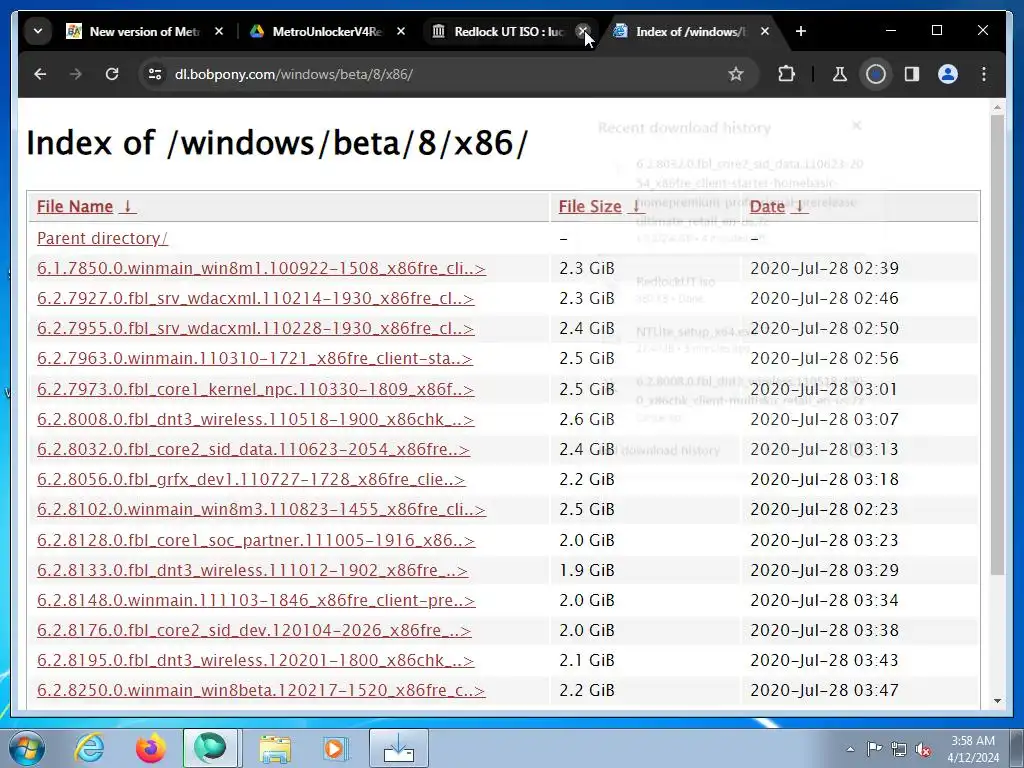1024x768 pixels.
Task: Open a new browser tab
Action: [x=801, y=31]
